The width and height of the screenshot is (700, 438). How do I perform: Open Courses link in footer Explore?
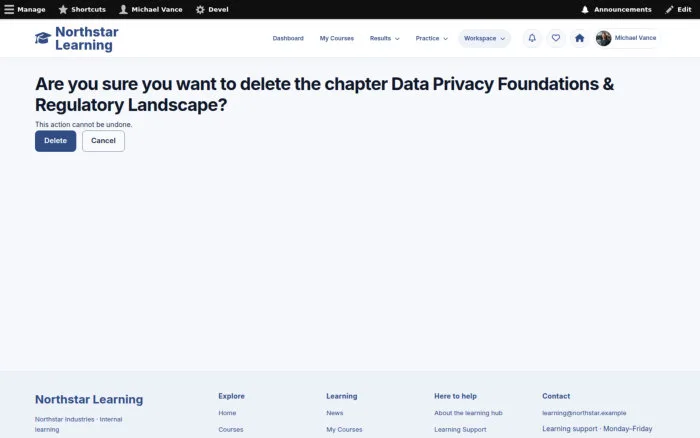click(x=231, y=430)
